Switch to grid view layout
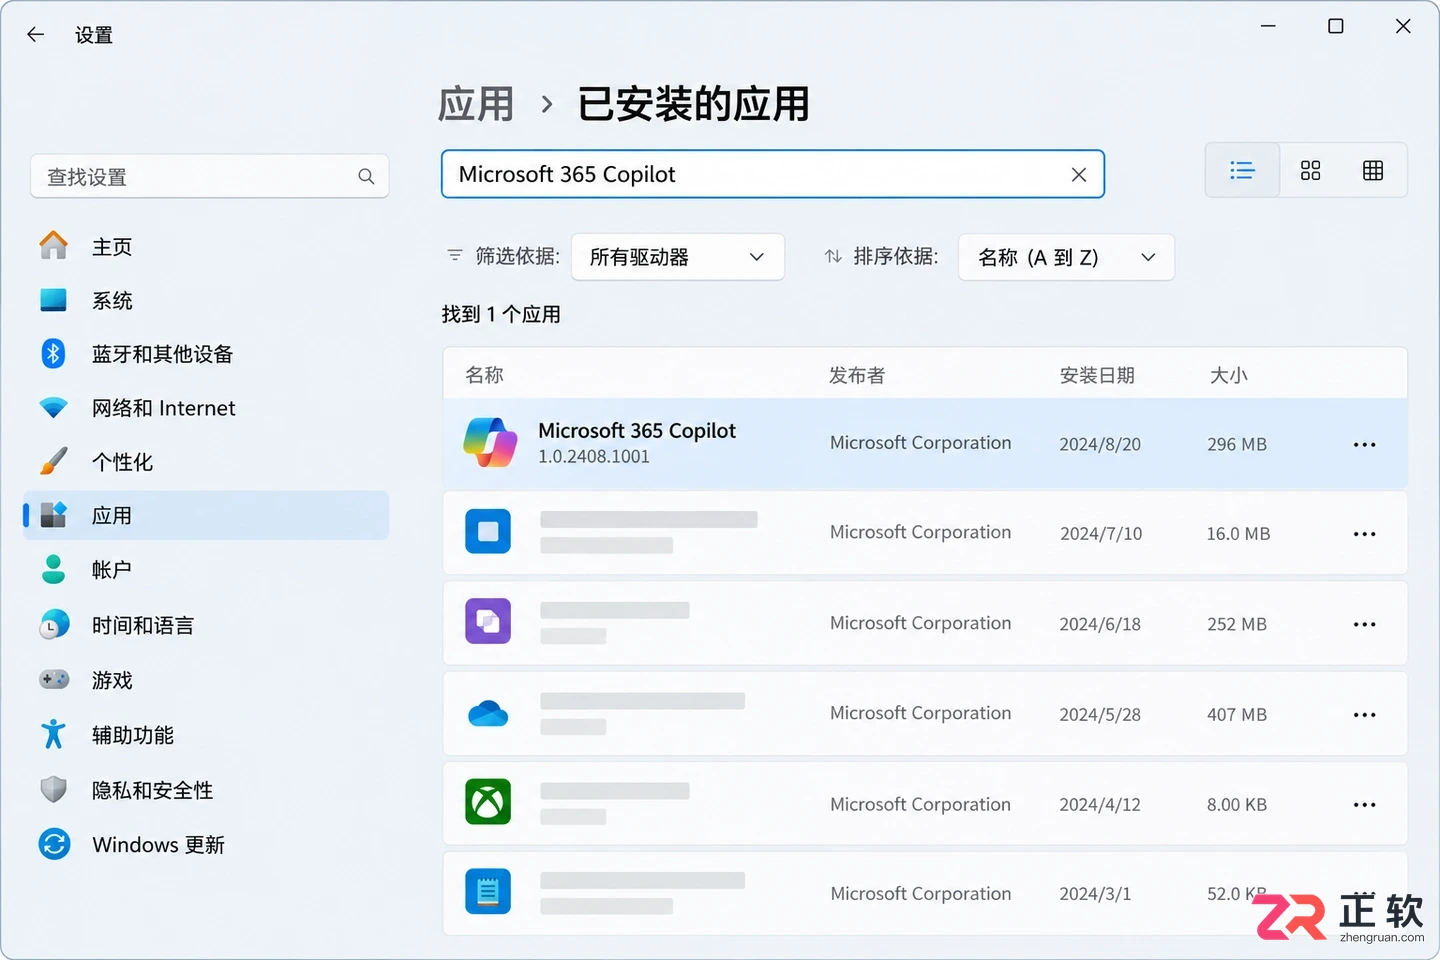Viewport: 1440px width, 960px height. (x=1310, y=170)
